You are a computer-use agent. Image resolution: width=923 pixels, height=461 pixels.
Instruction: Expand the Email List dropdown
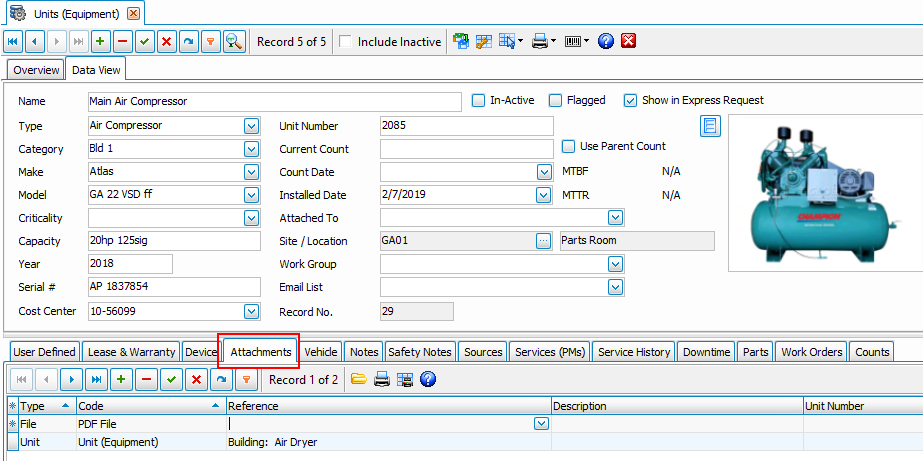[x=615, y=287]
